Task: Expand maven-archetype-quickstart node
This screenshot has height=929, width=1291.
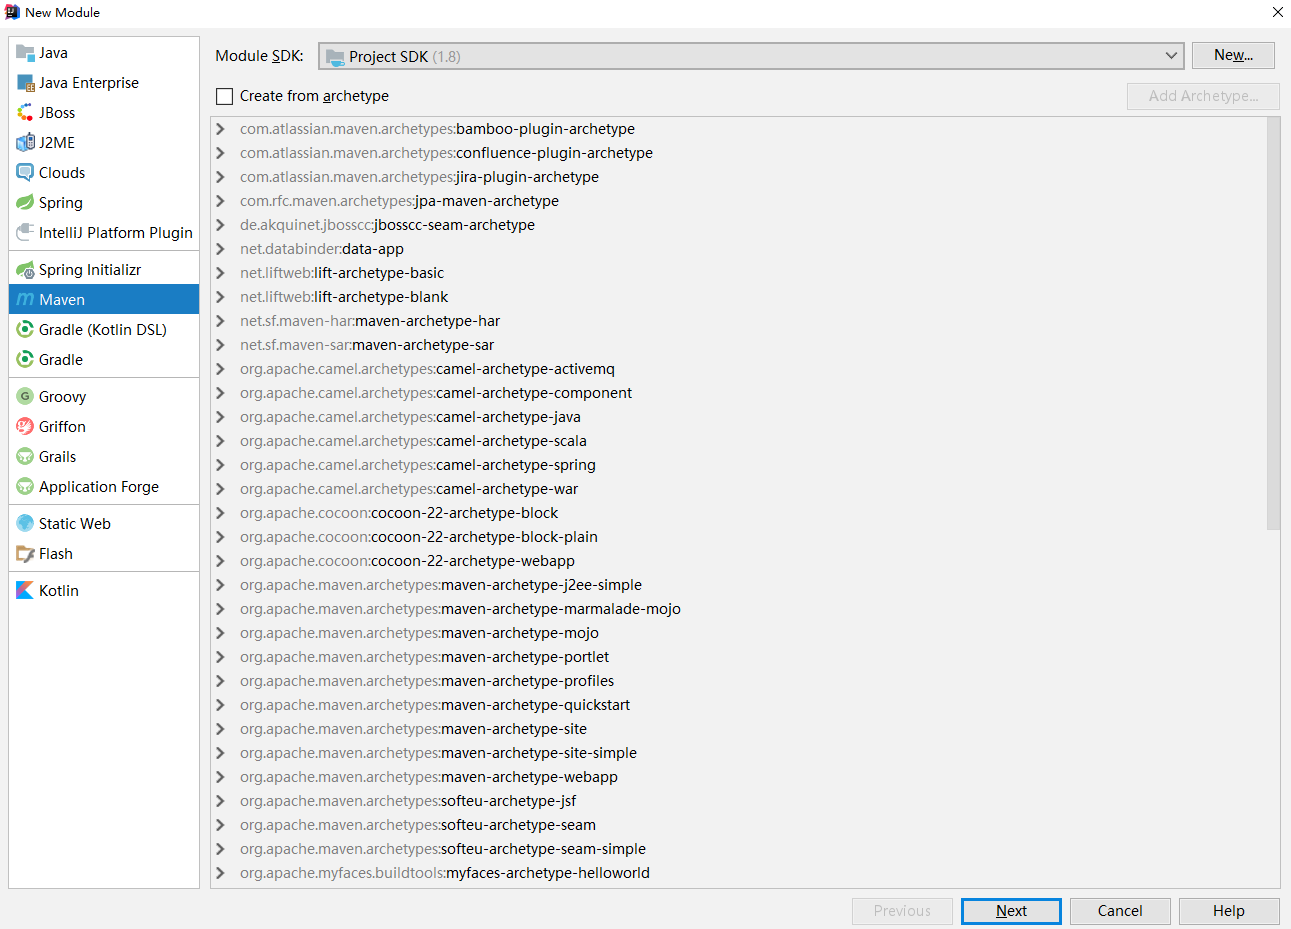Action: [x=221, y=705]
